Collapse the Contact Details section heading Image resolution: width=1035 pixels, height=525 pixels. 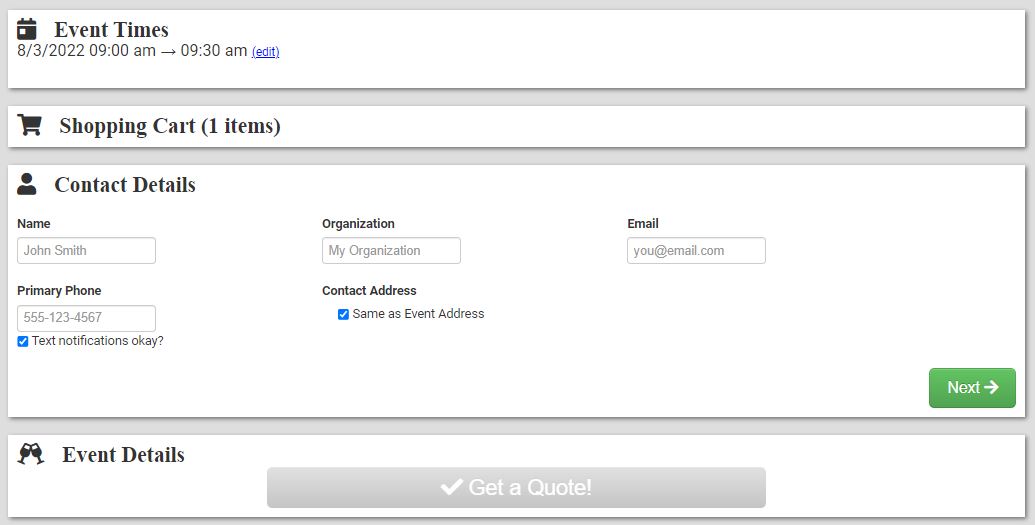tap(124, 185)
